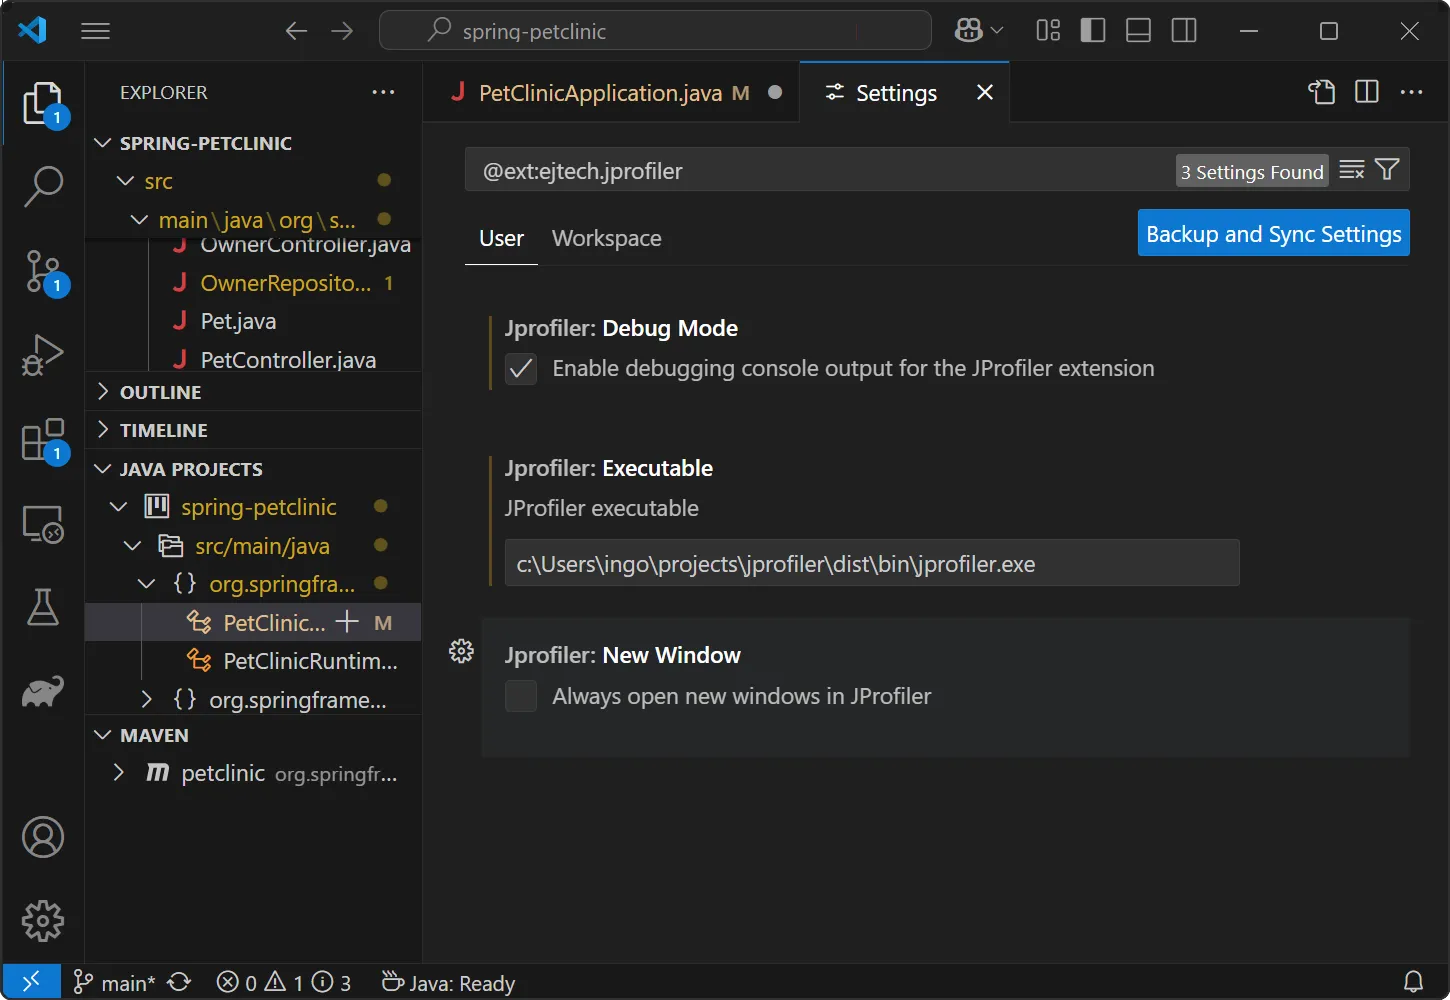Open the Testing flask view
Image resolution: width=1450 pixels, height=1000 pixels.
coord(43,606)
